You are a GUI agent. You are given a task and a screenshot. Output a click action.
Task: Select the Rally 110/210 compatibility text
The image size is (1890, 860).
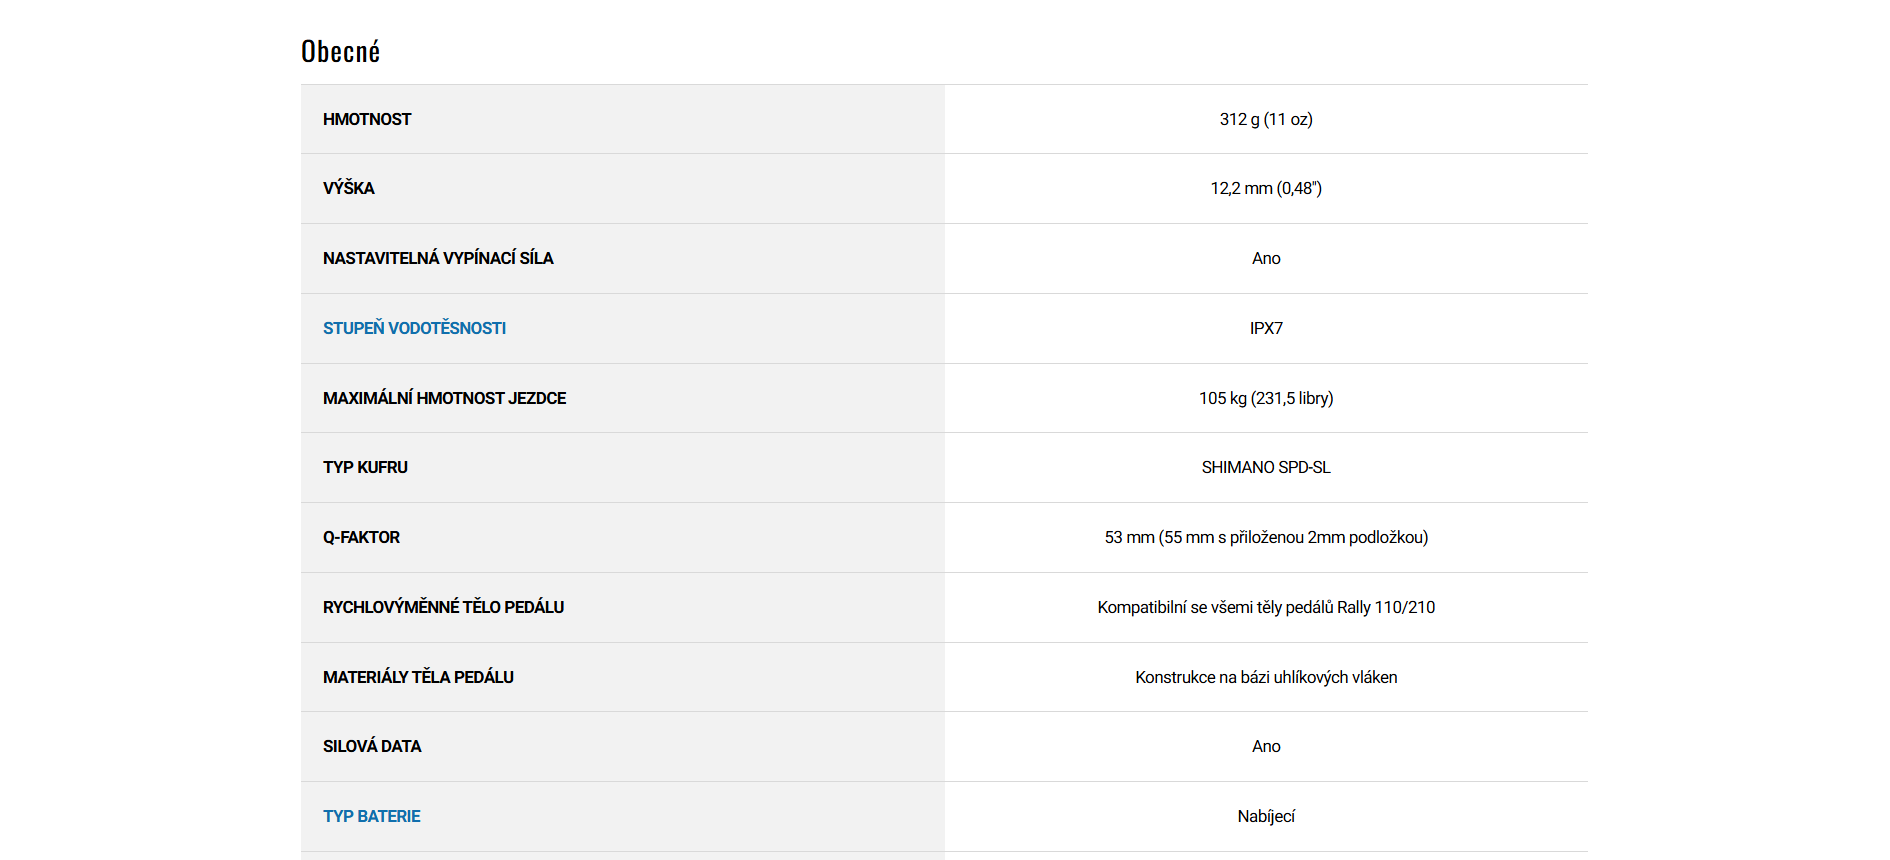[x=1265, y=607]
